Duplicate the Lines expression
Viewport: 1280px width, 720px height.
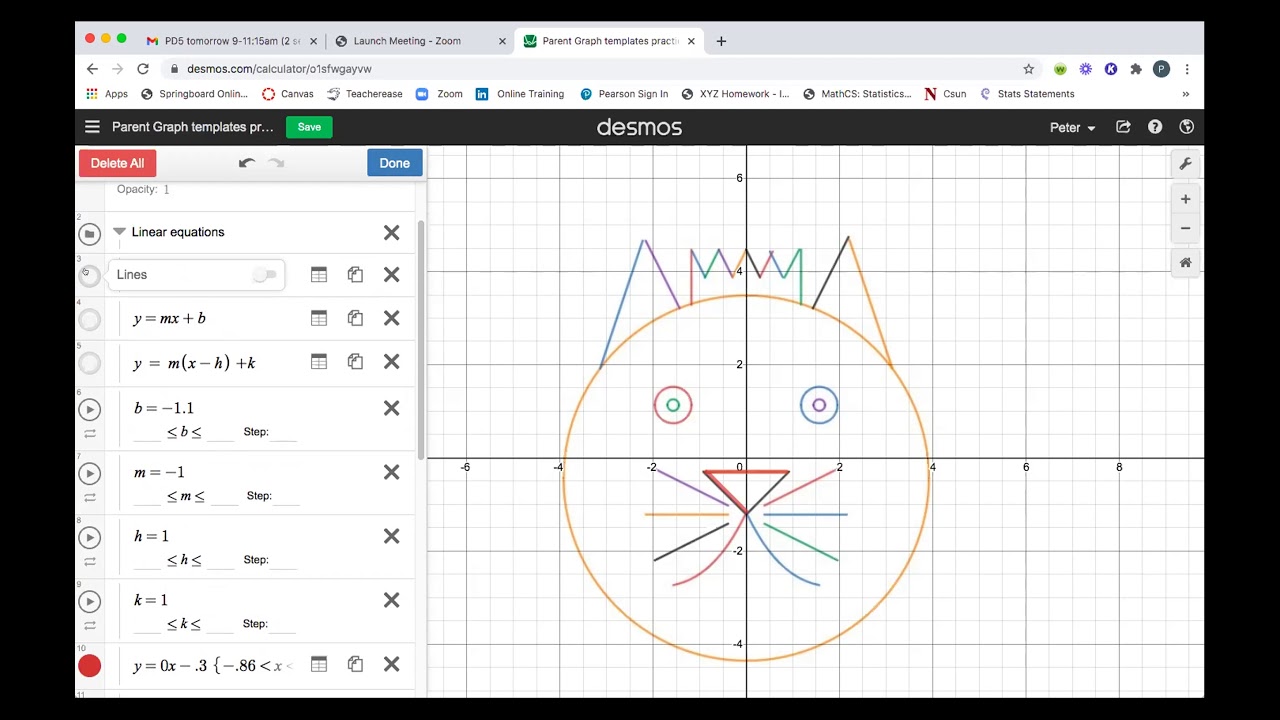click(x=355, y=274)
